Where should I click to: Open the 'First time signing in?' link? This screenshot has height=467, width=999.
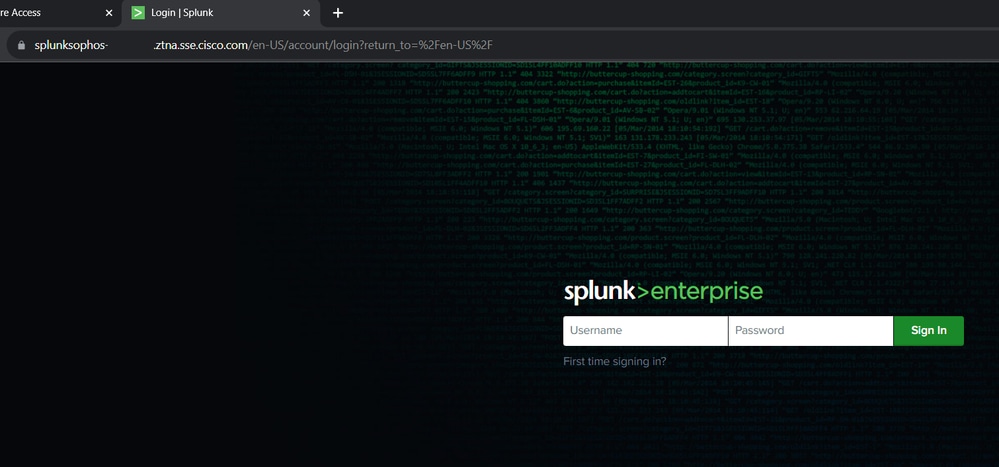coord(615,361)
